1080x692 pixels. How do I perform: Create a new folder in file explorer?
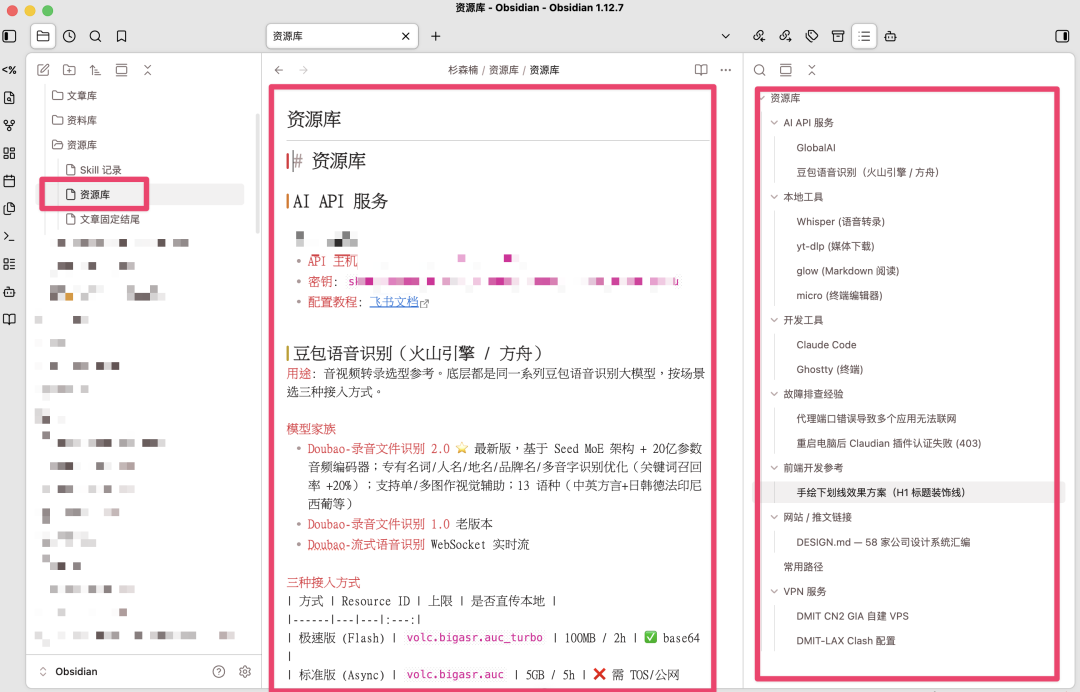69,70
